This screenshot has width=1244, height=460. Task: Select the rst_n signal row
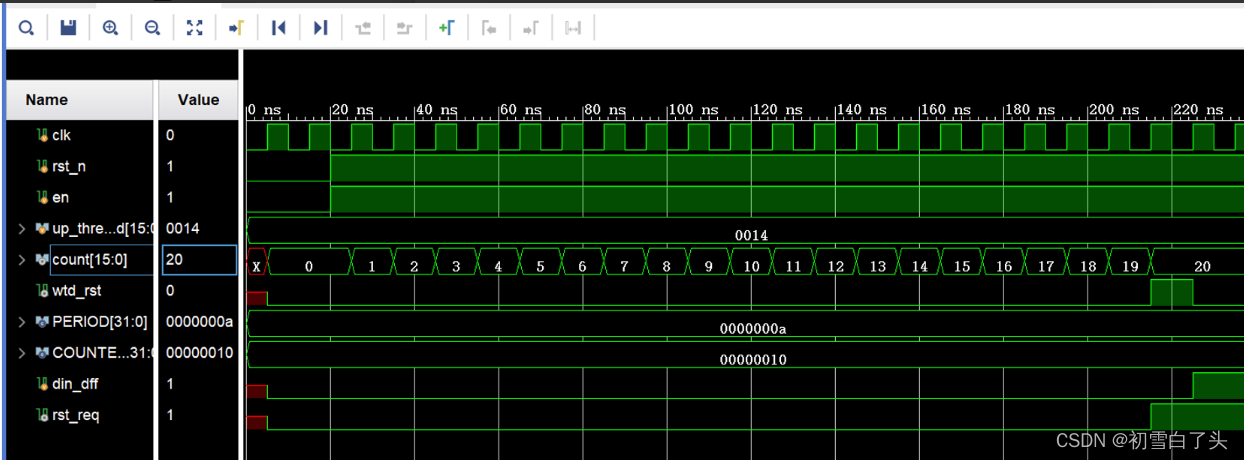[x=80, y=166]
